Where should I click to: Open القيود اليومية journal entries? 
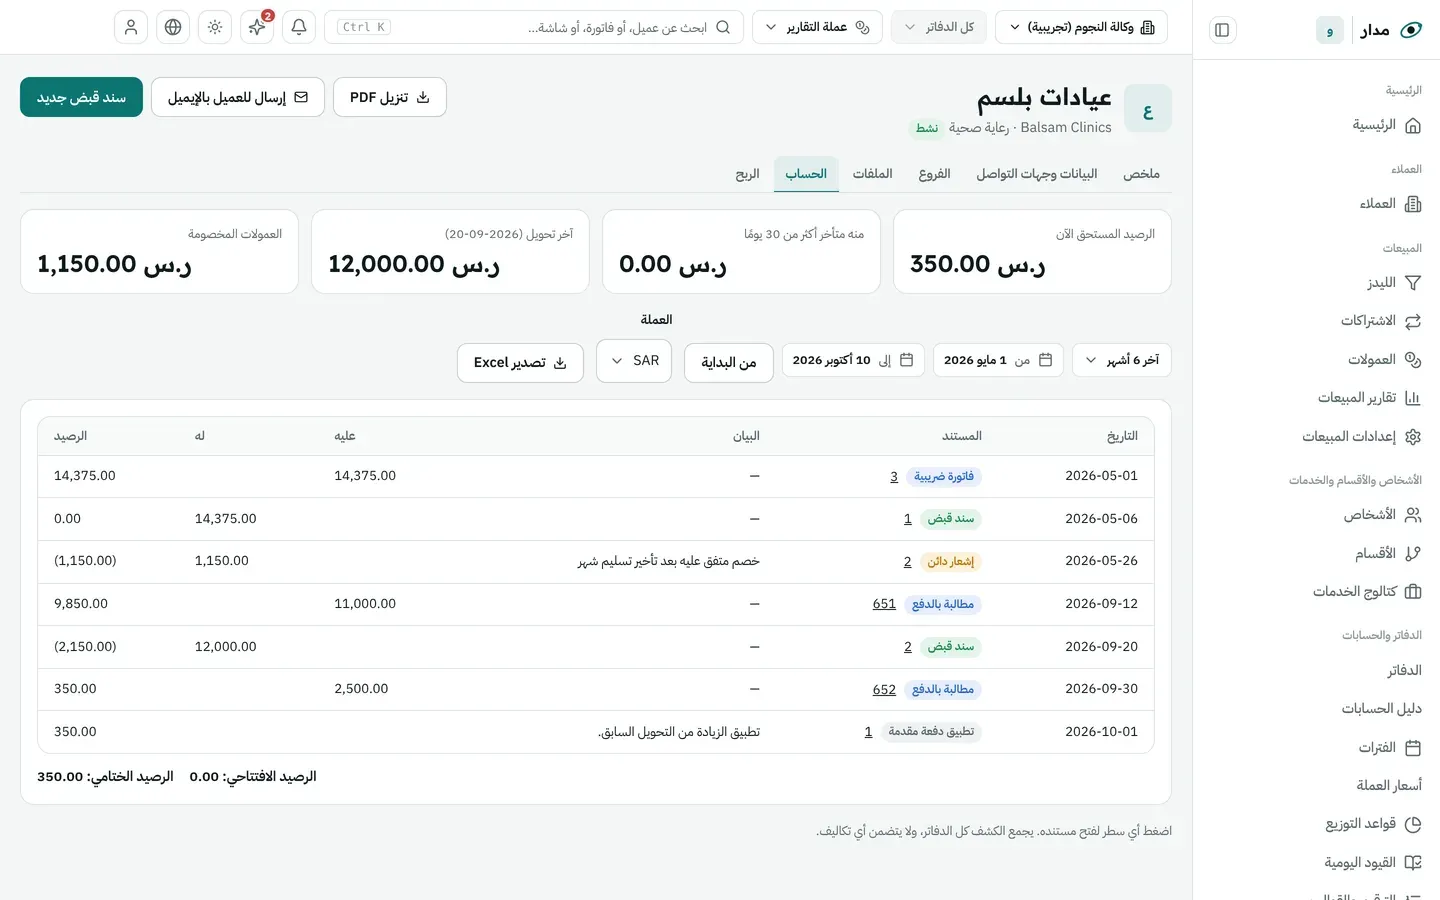click(1372, 863)
